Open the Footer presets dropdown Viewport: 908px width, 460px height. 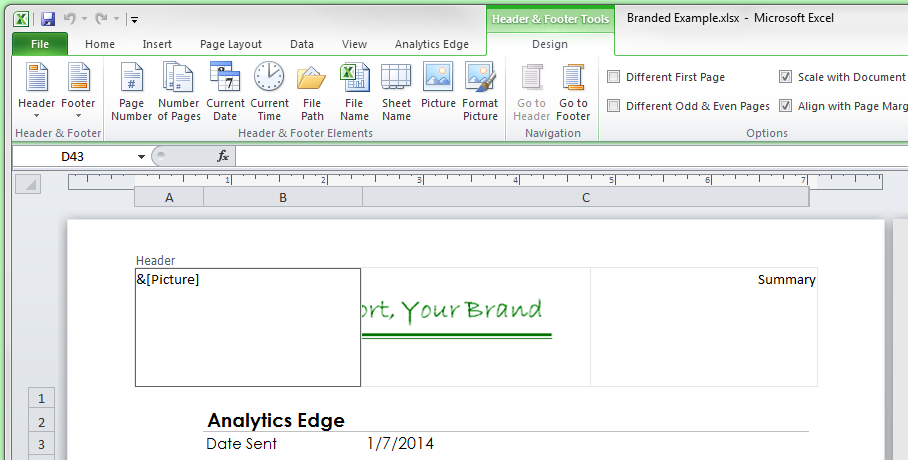(78, 91)
